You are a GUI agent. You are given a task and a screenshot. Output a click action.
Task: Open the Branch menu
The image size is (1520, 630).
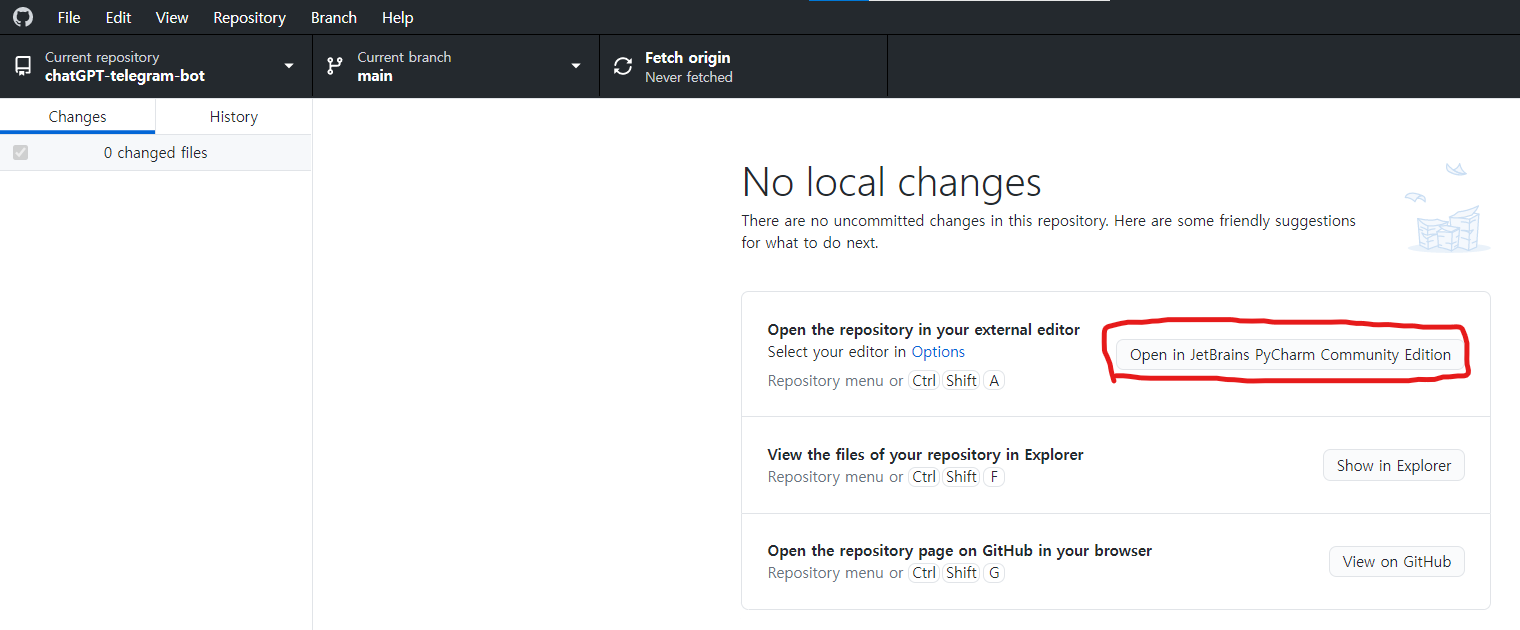pyautogui.click(x=334, y=18)
